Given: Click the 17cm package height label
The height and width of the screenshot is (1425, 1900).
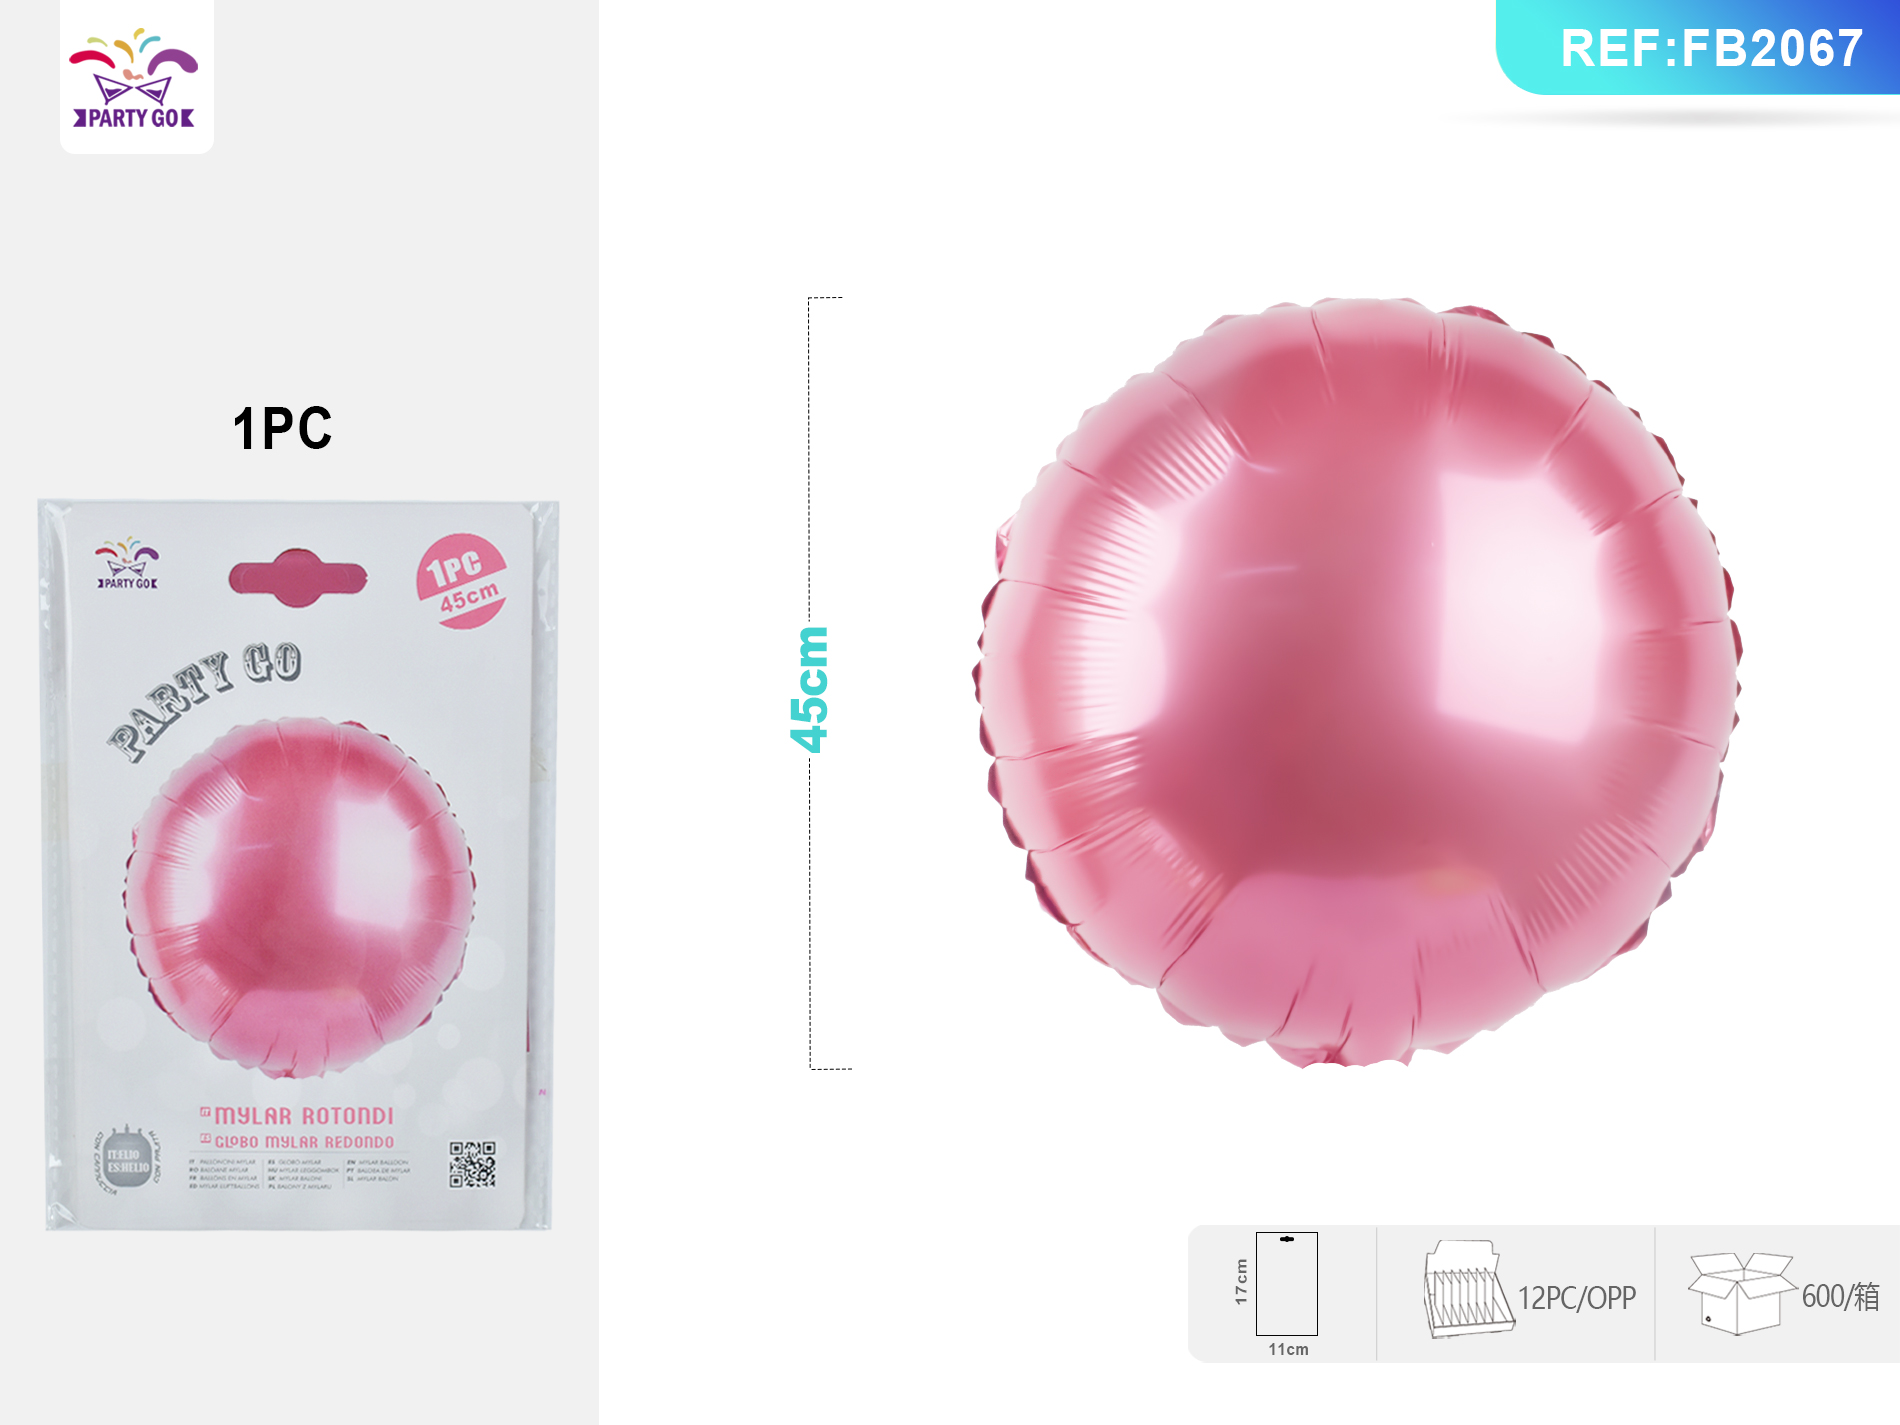Looking at the screenshot, I should click(1241, 1282).
